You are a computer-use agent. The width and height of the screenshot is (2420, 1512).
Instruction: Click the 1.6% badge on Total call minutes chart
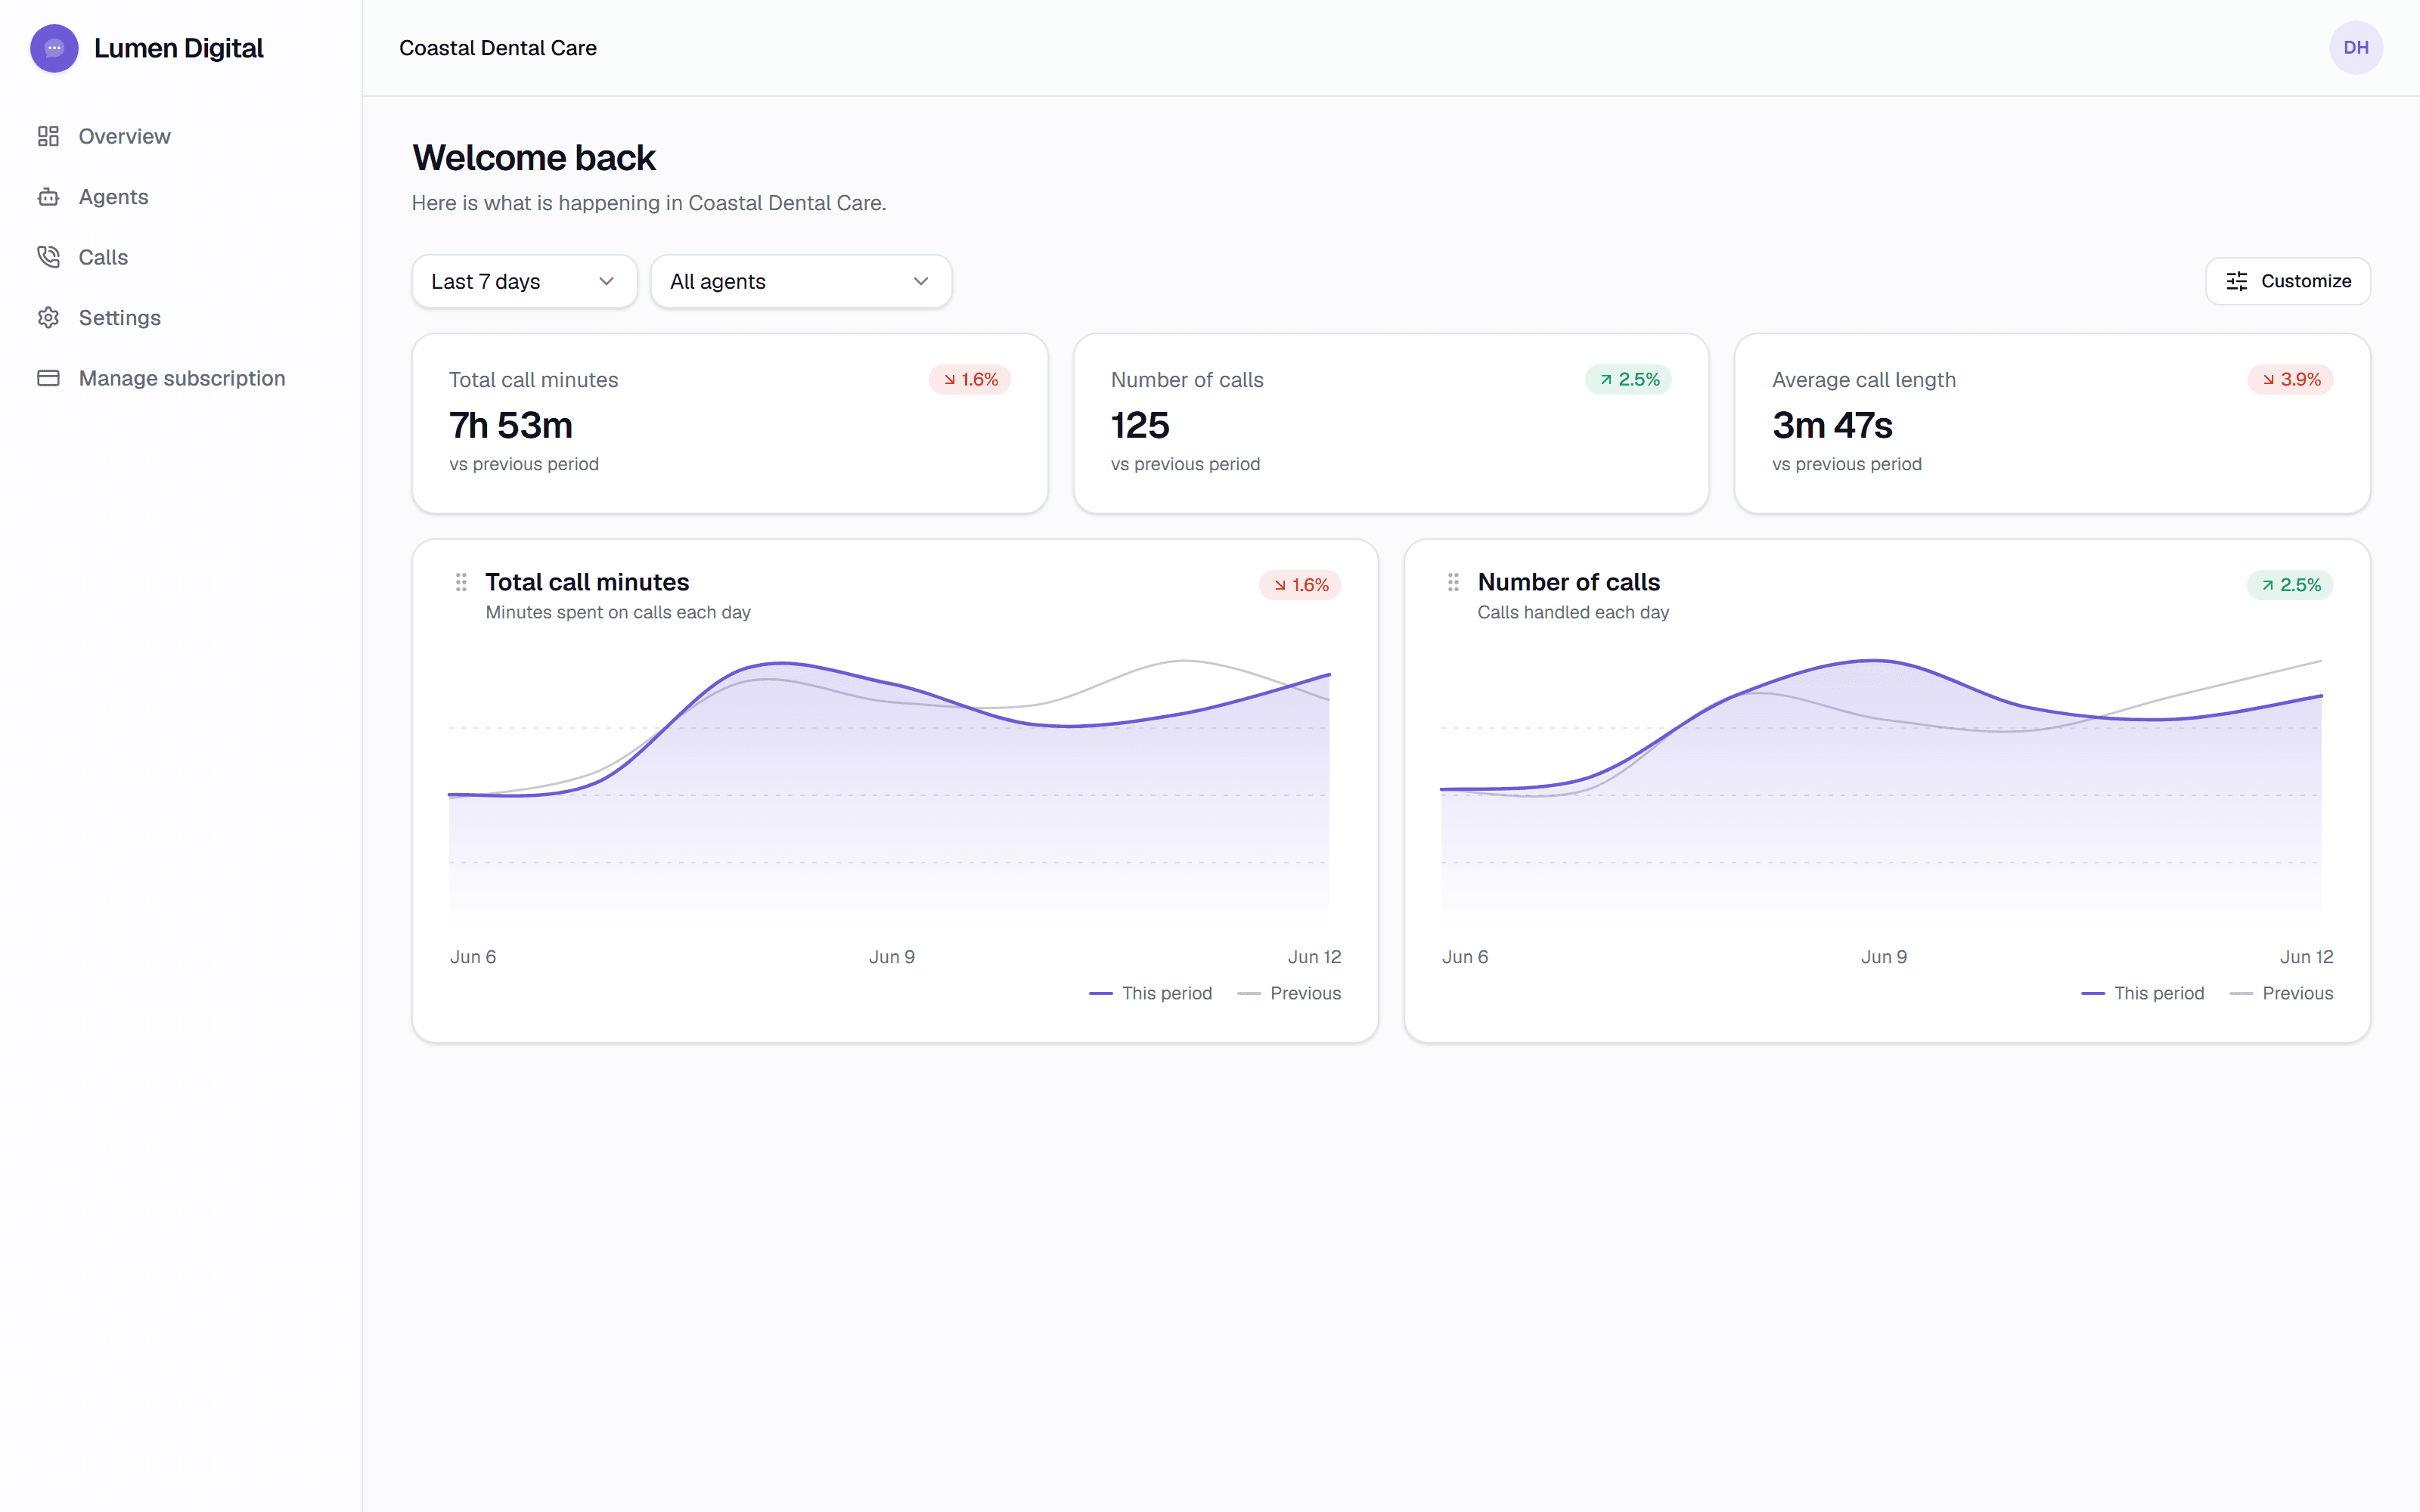(x=1300, y=585)
